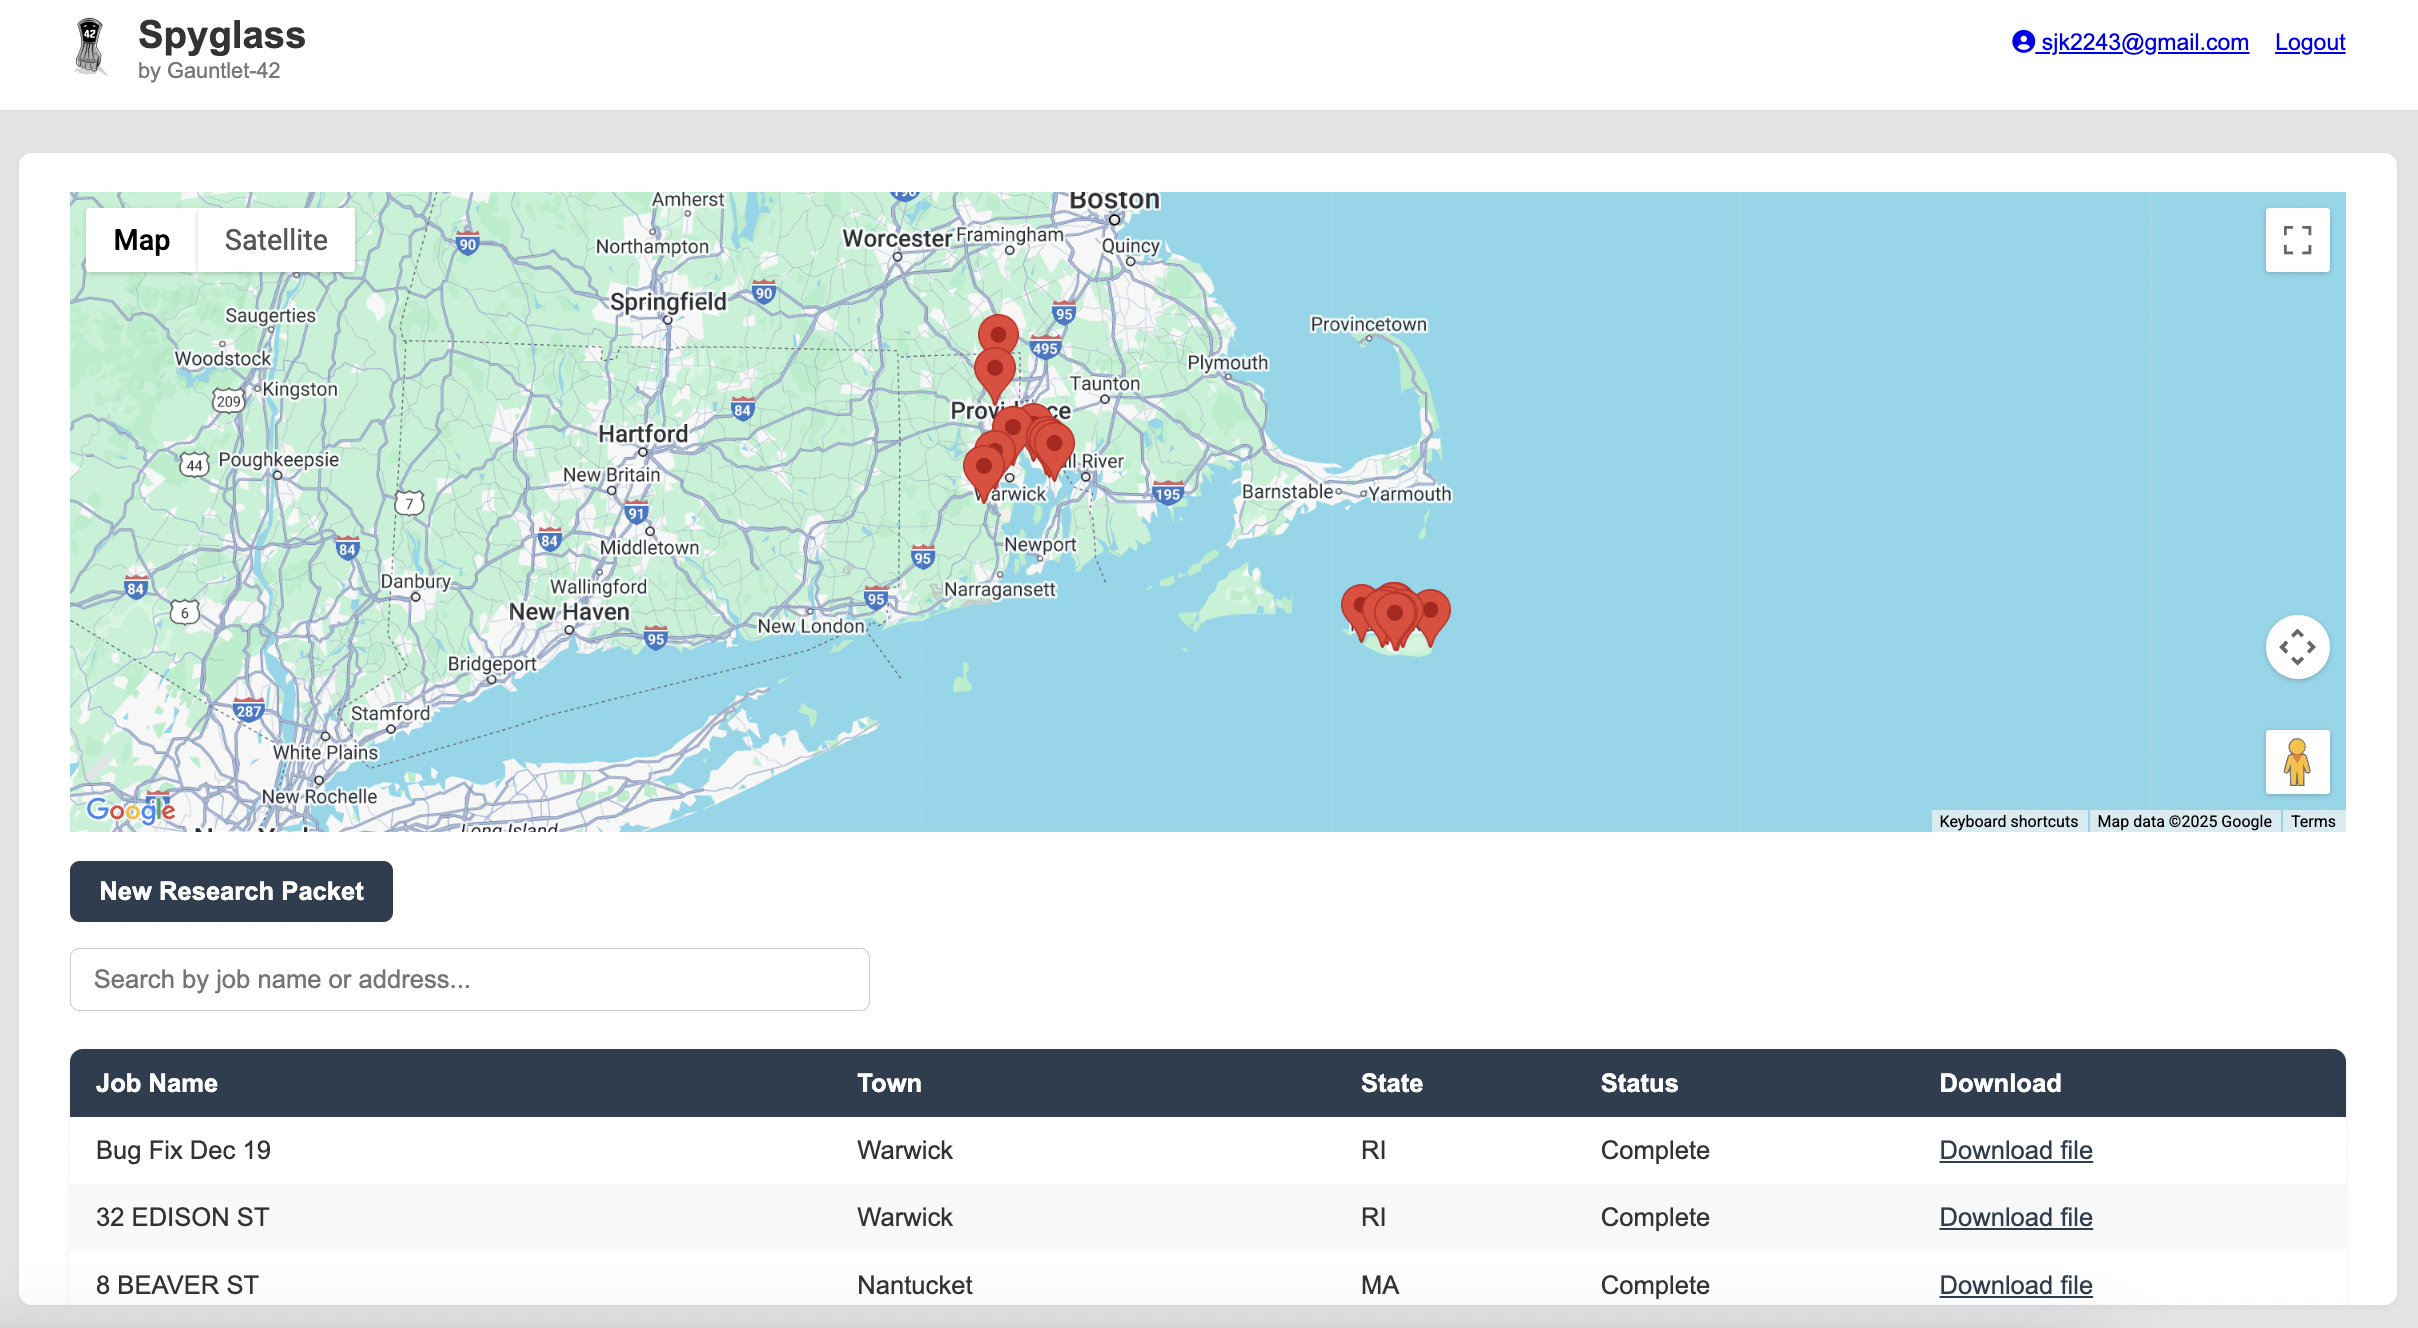The image size is (2418, 1328).
Task: Download file for 8 BEAVER ST
Action: [2015, 1285]
